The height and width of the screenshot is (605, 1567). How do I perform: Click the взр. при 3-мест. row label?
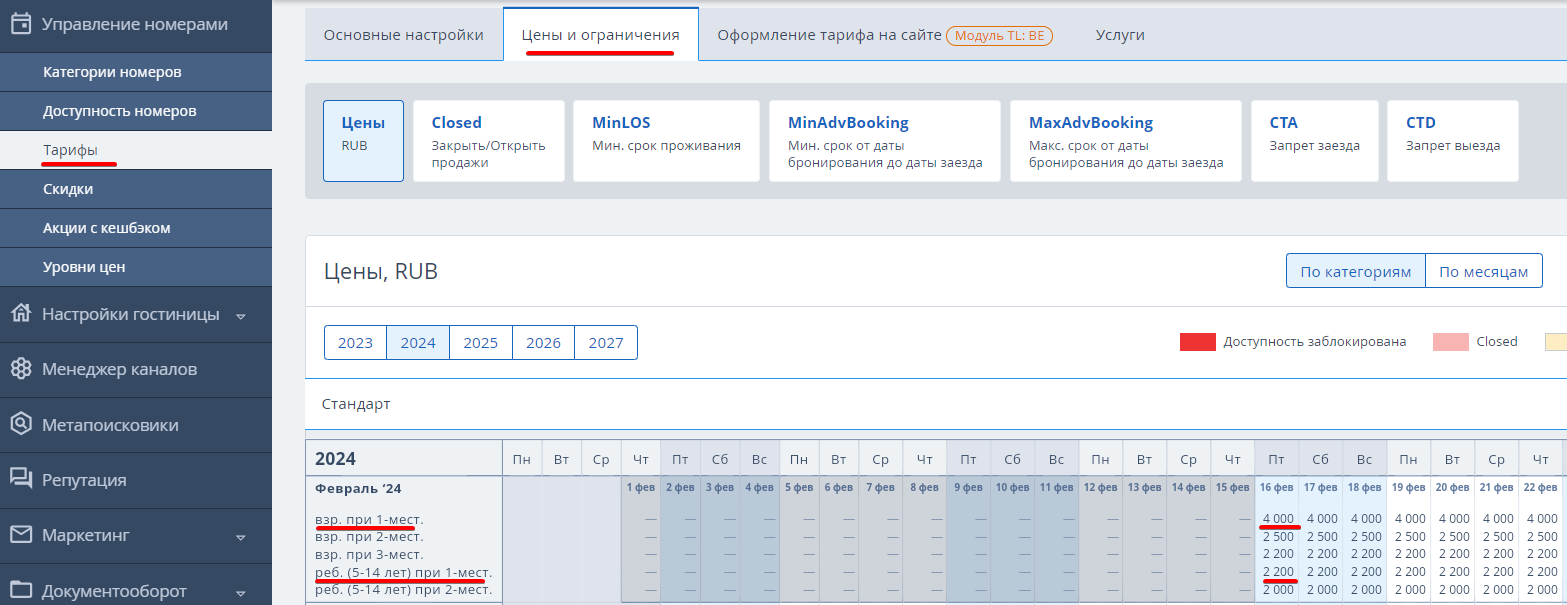pos(369,554)
